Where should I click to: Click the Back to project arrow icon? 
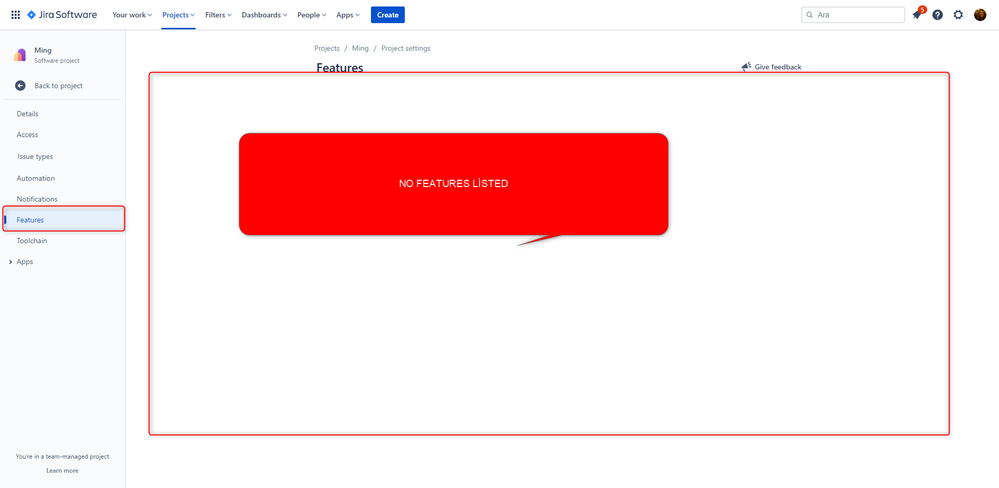click(x=20, y=85)
